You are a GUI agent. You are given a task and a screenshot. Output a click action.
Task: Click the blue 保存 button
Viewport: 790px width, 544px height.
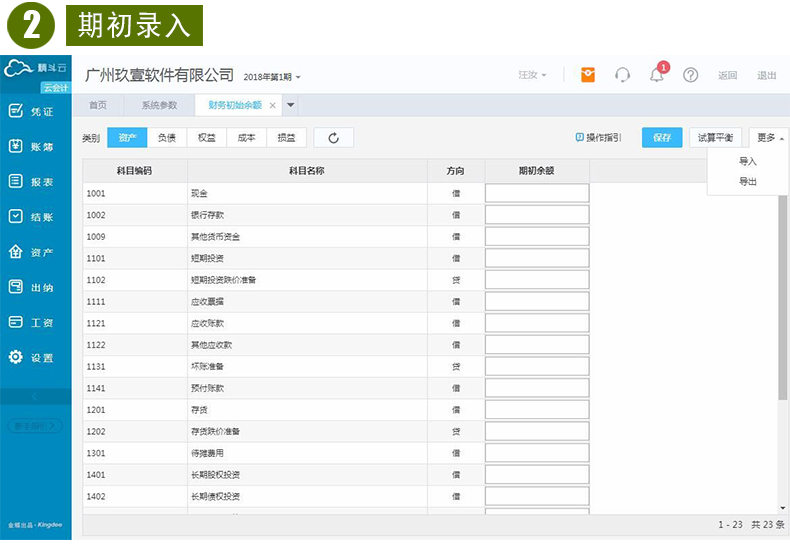tap(662, 138)
